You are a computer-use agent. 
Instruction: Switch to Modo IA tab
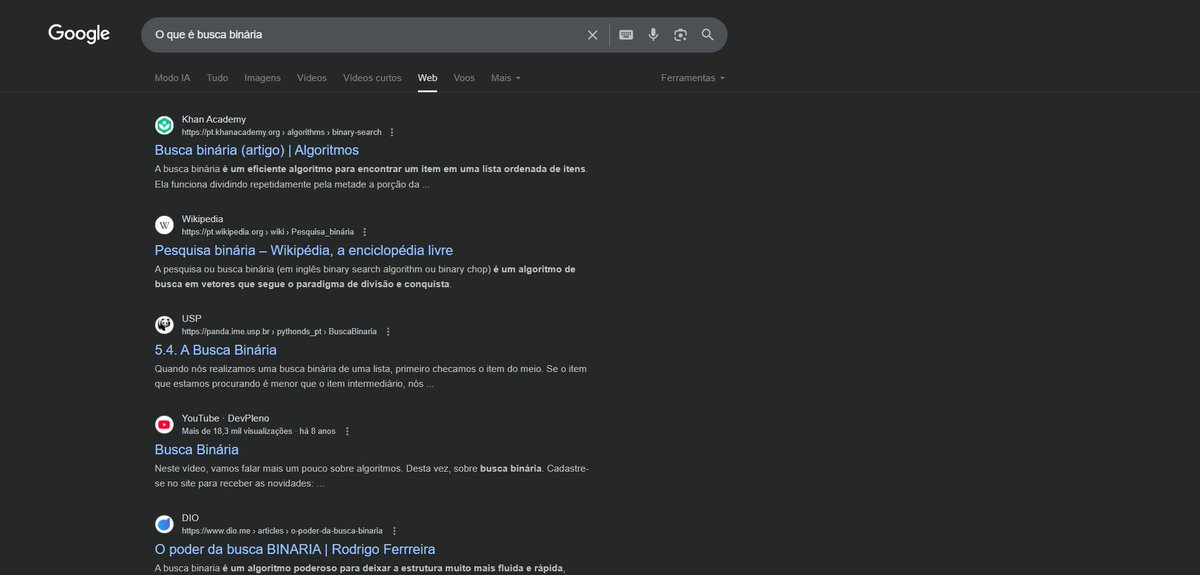click(172, 78)
